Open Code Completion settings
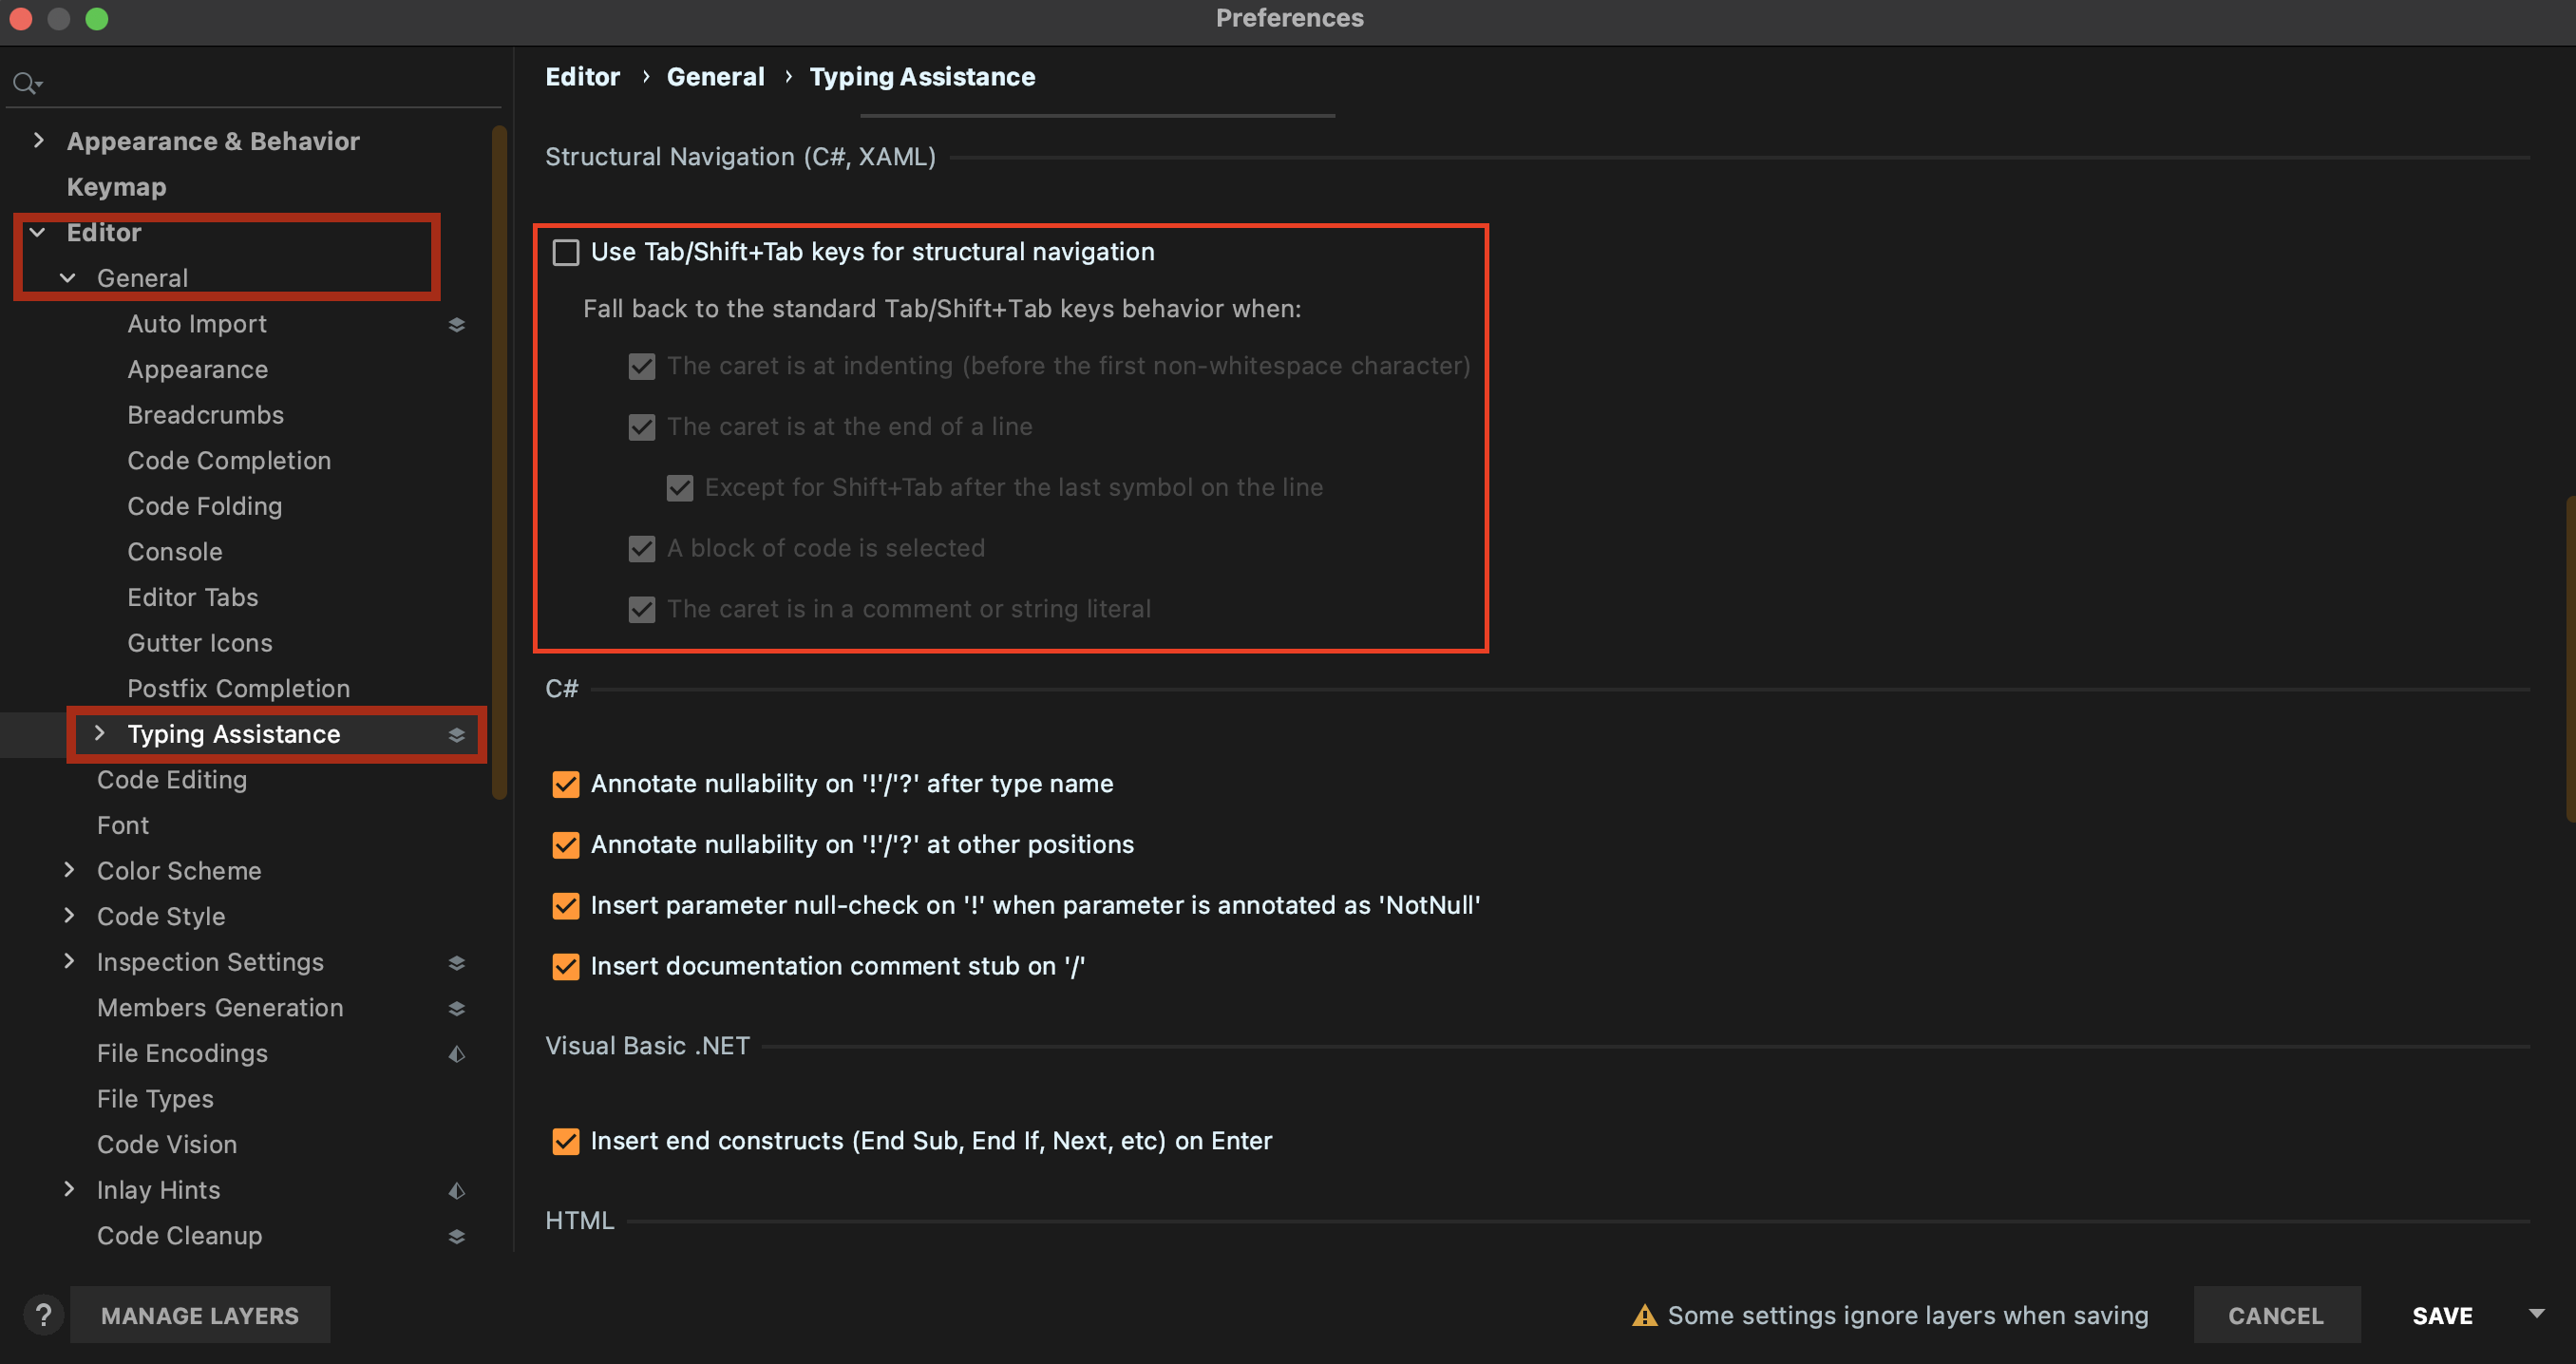This screenshot has width=2576, height=1364. [x=229, y=461]
